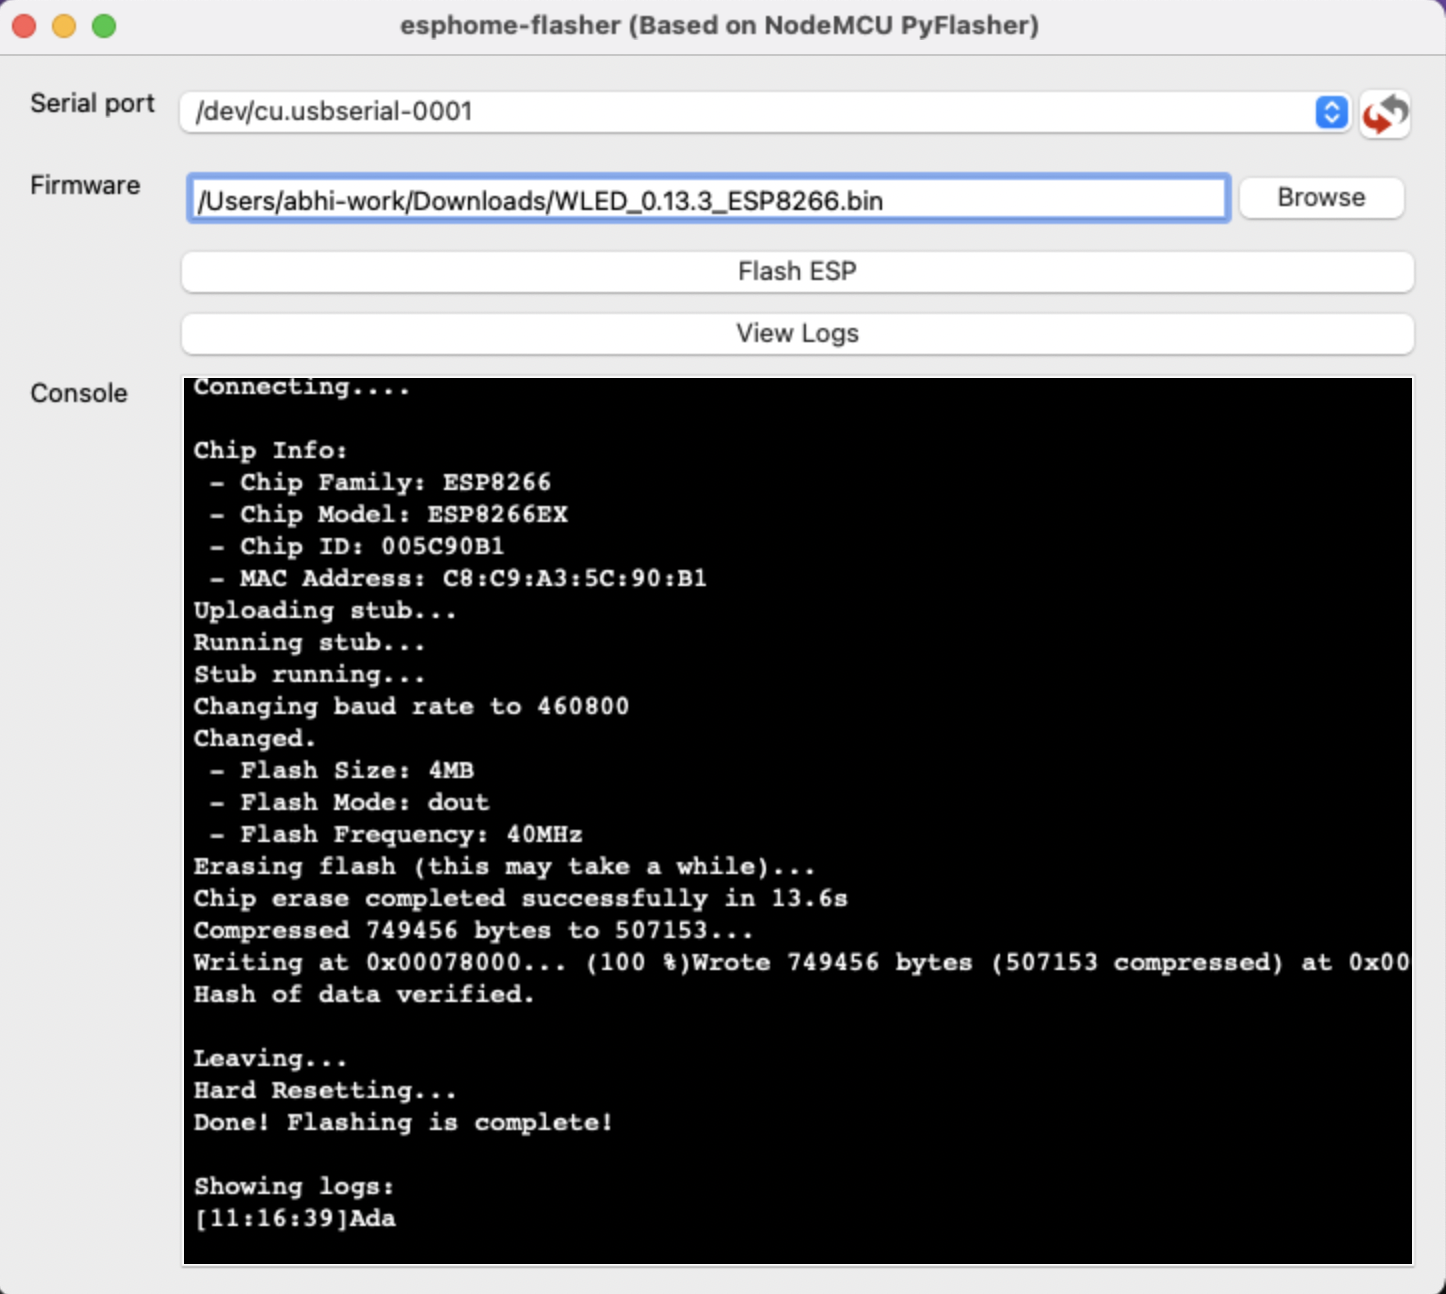Click the Firmware file path input
Screen dimensions: 1446x1294
point(708,199)
